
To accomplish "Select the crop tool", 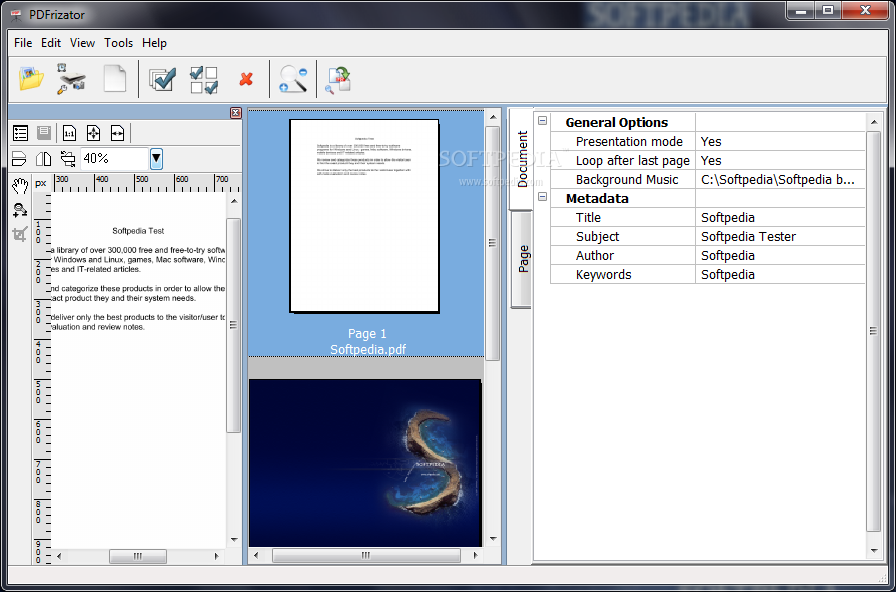I will click(20, 234).
